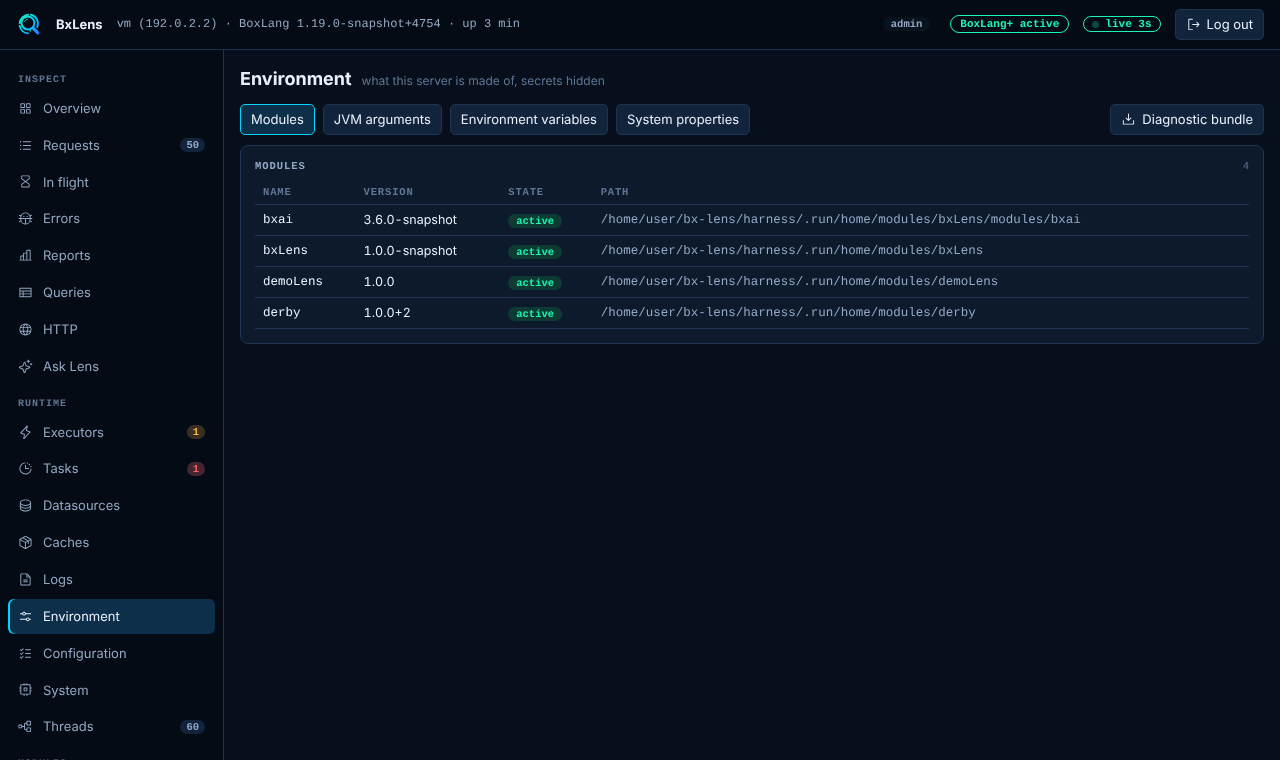
Task: Click the Tasks clock icon
Action: (25, 468)
